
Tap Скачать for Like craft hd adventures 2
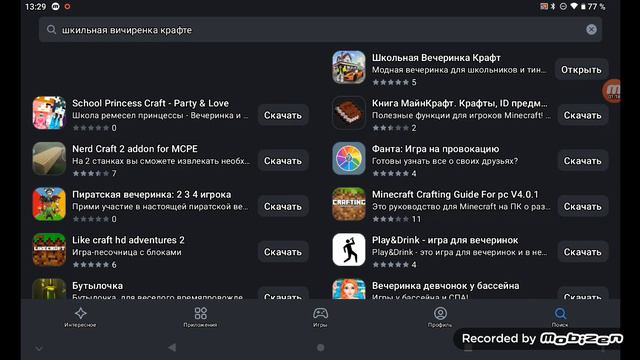click(x=283, y=252)
